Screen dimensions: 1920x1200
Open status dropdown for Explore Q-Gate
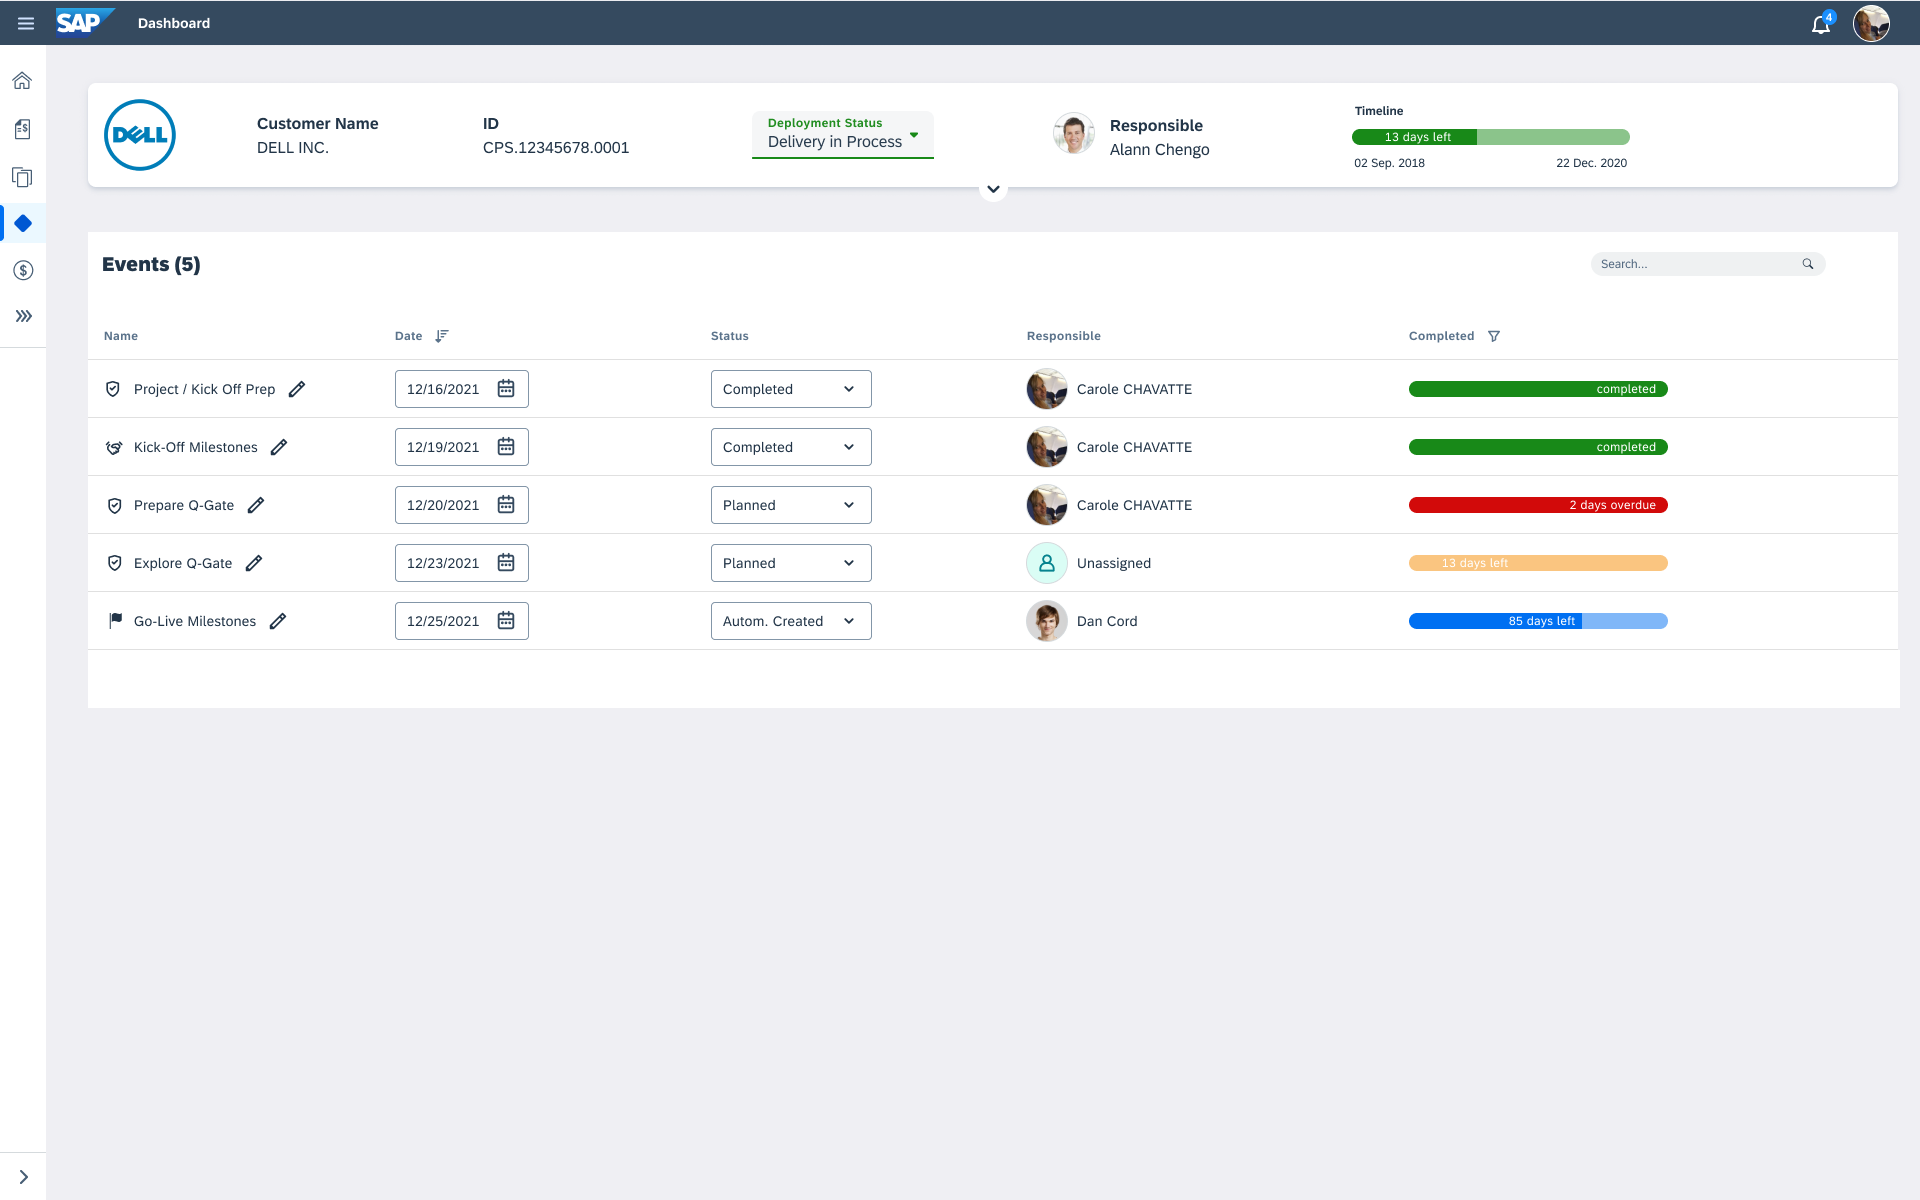pyautogui.click(x=790, y=563)
